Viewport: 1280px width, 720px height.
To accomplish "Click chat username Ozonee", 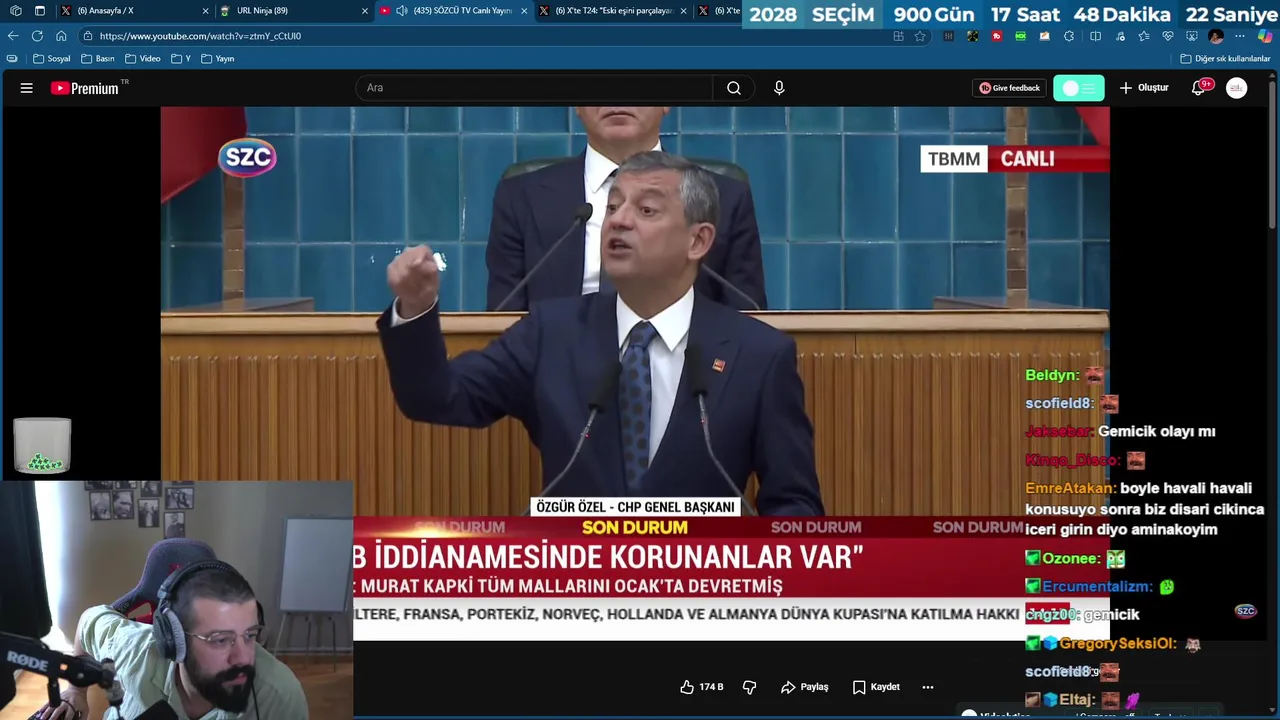I will point(1071,559).
